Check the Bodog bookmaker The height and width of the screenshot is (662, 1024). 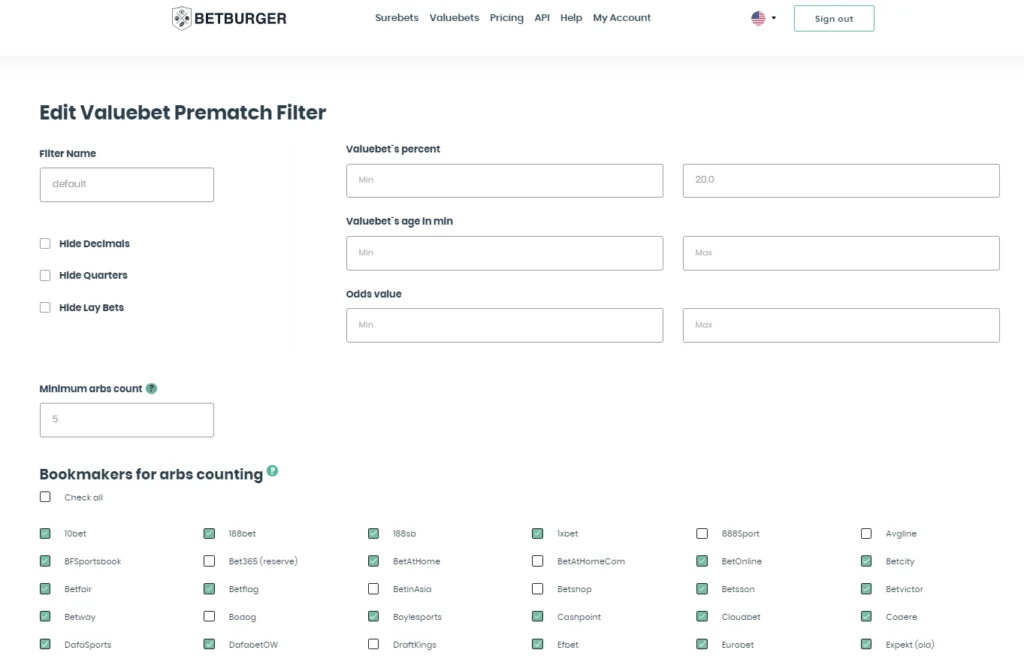click(209, 616)
